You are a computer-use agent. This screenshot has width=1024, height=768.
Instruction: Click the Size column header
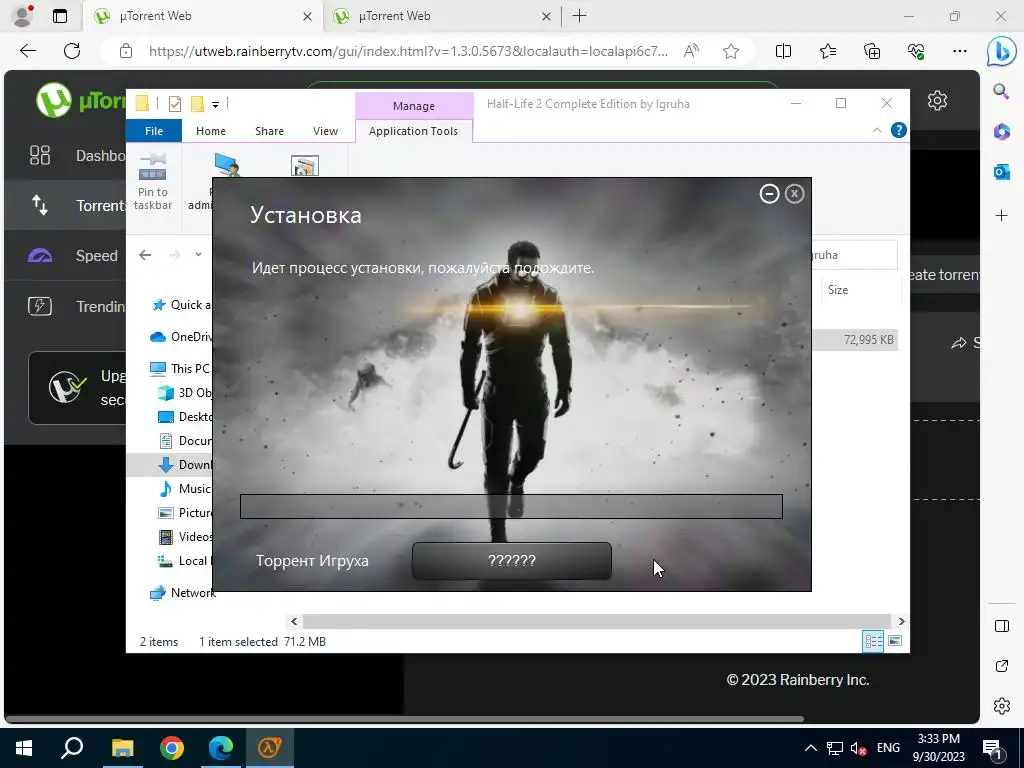pyautogui.click(x=859, y=290)
